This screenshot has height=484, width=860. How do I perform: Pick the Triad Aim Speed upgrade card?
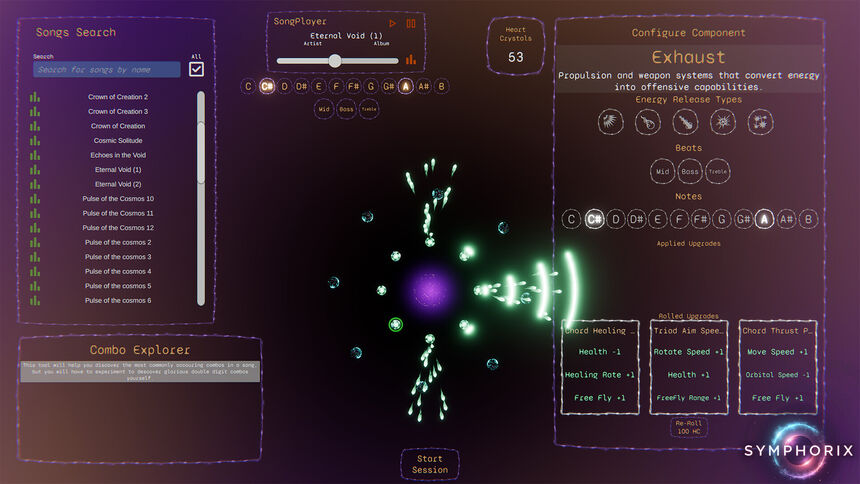(687, 367)
